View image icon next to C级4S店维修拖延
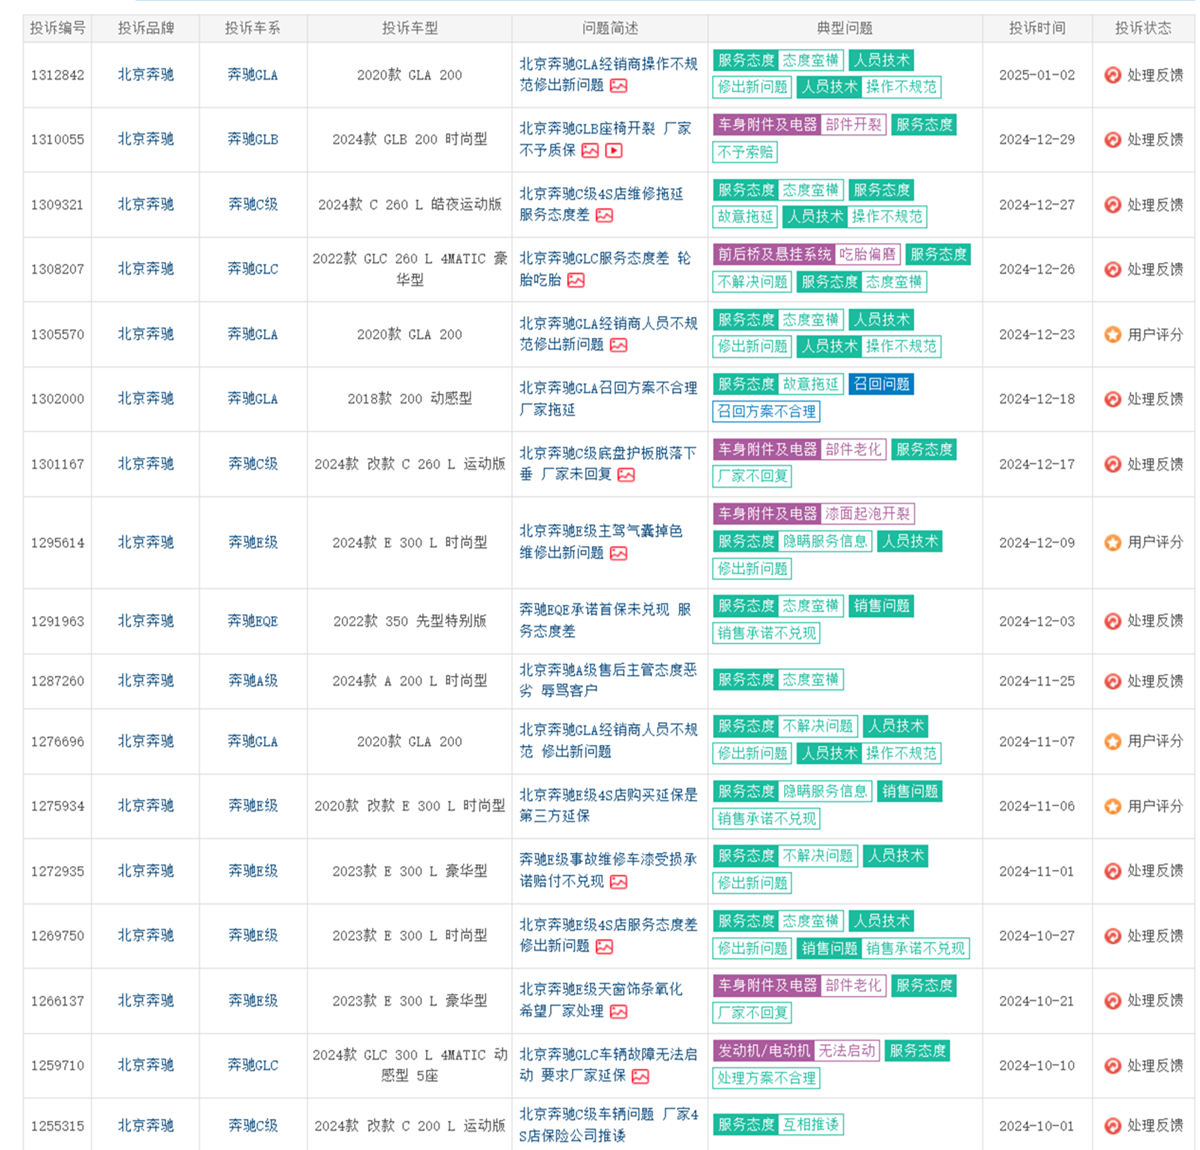The height and width of the screenshot is (1150, 1200). tap(604, 216)
